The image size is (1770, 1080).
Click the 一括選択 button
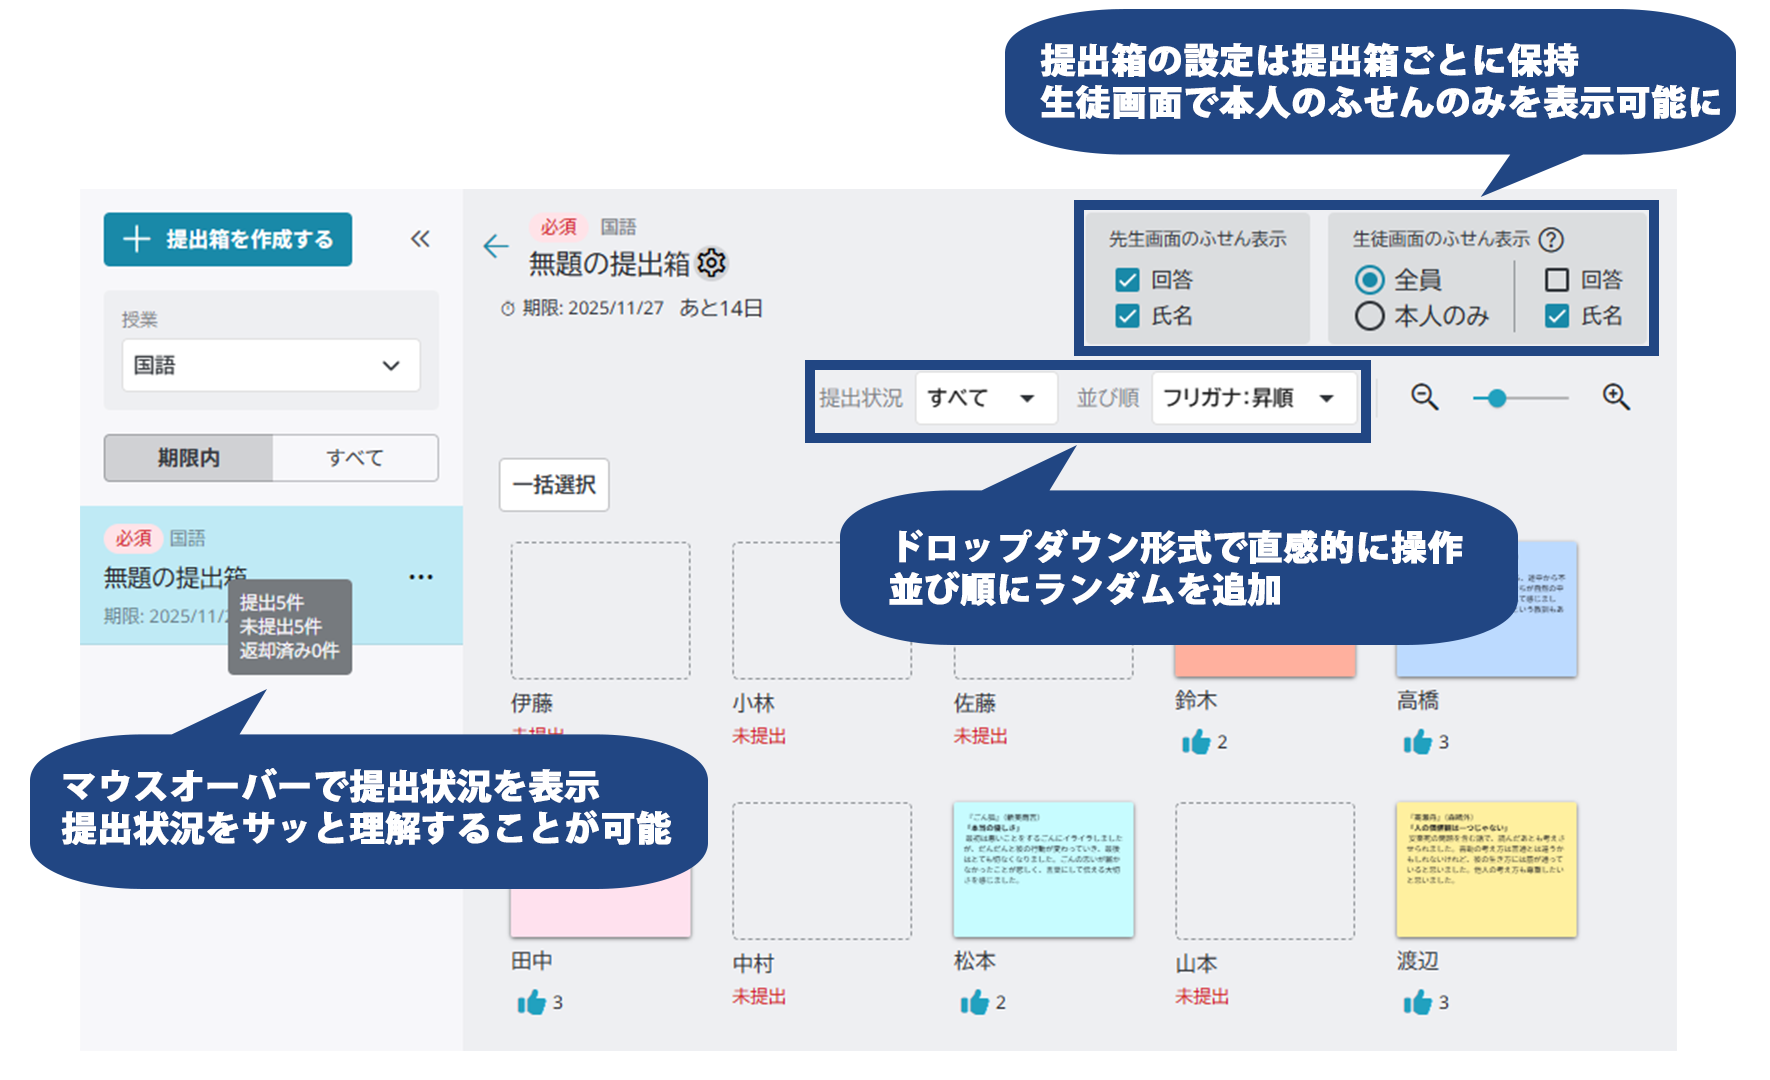pyautogui.click(x=555, y=484)
